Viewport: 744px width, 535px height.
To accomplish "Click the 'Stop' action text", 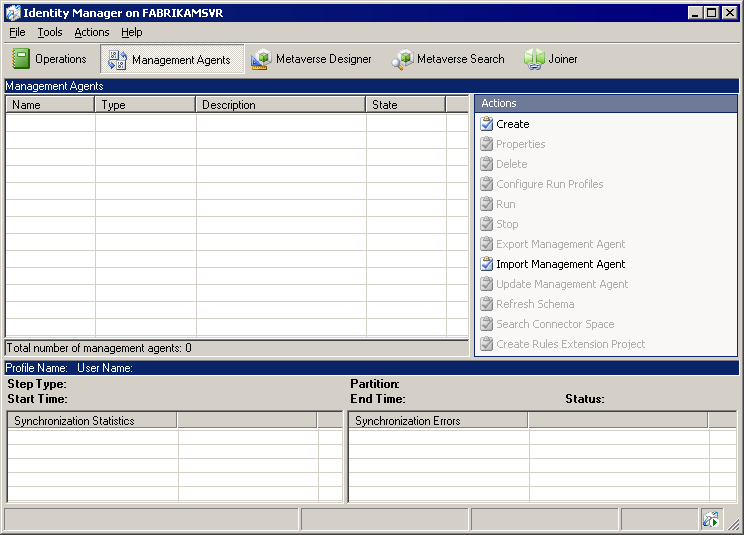I will click(x=507, y=224).
